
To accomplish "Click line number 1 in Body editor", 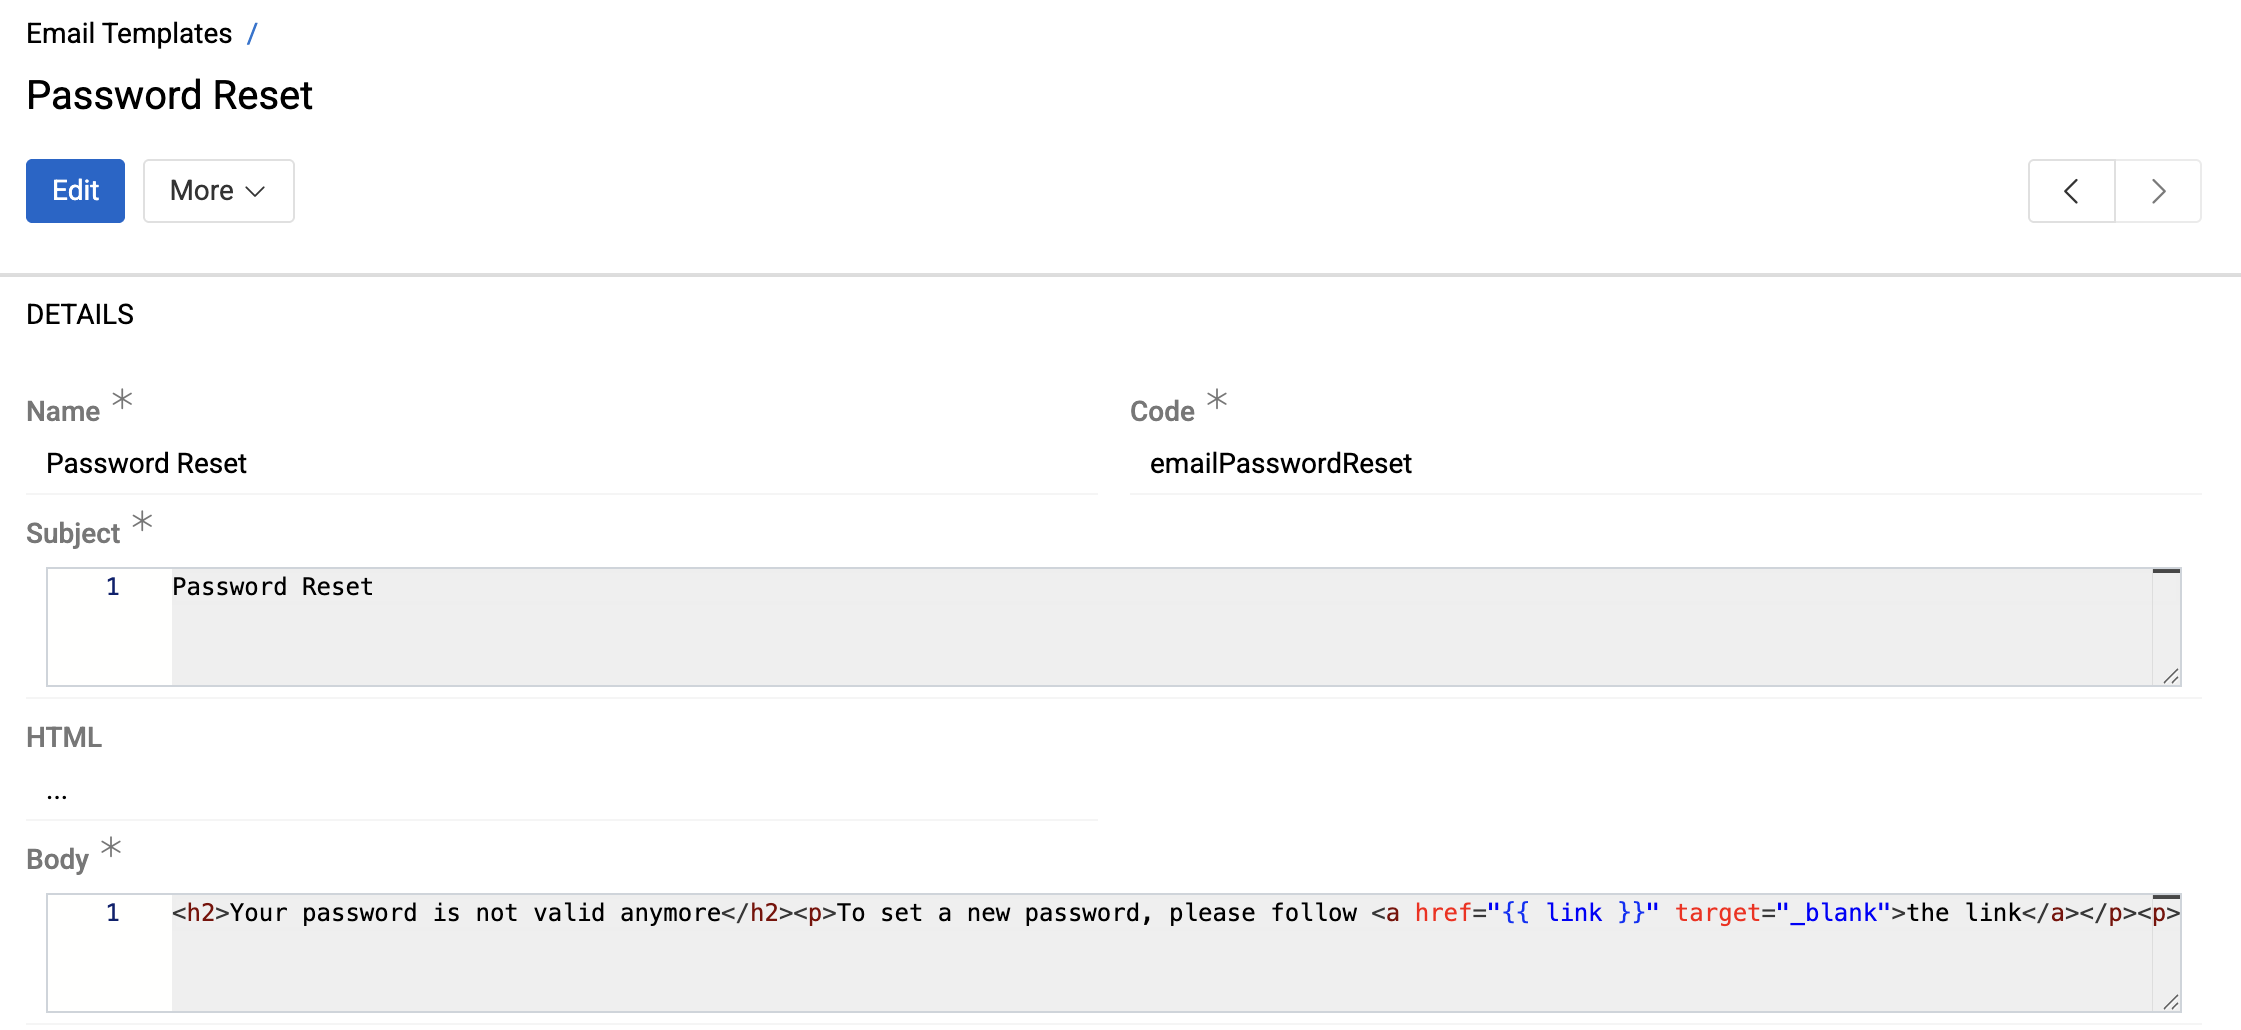I will point(111,913).
